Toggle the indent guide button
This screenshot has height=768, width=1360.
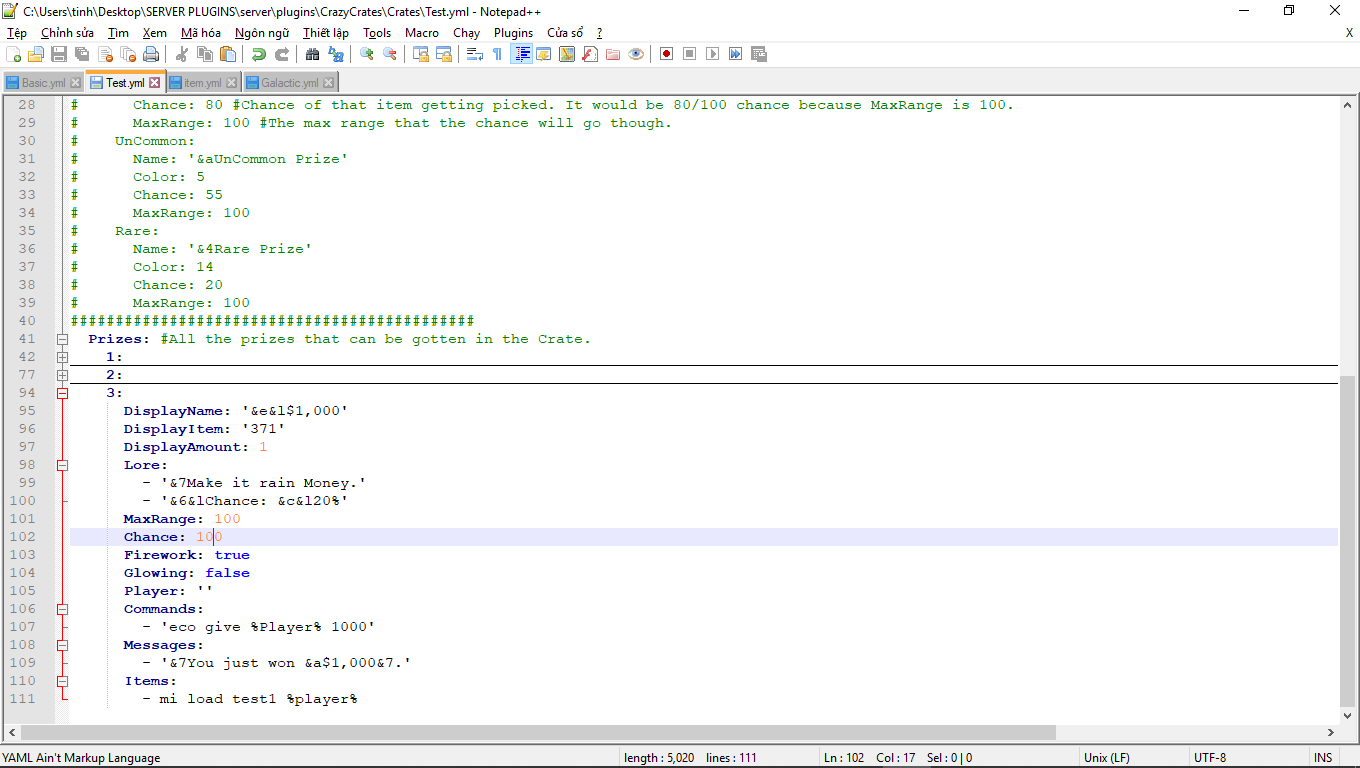(x=521, y=54)
